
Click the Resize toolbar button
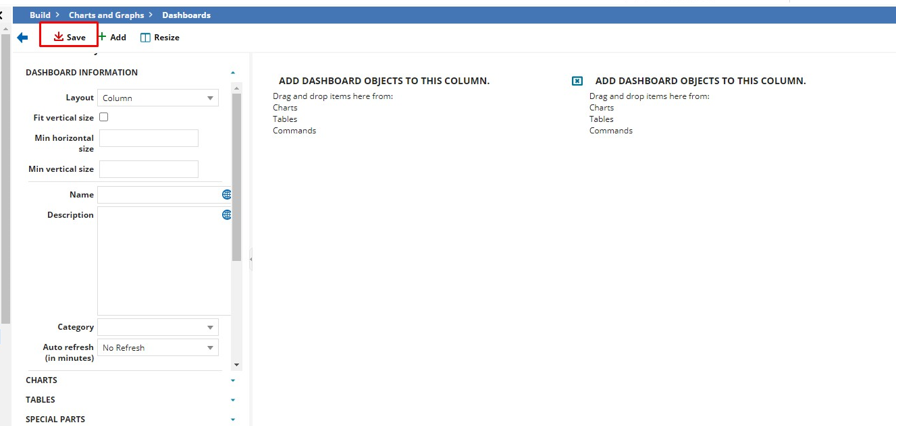[x=160, y=37]
